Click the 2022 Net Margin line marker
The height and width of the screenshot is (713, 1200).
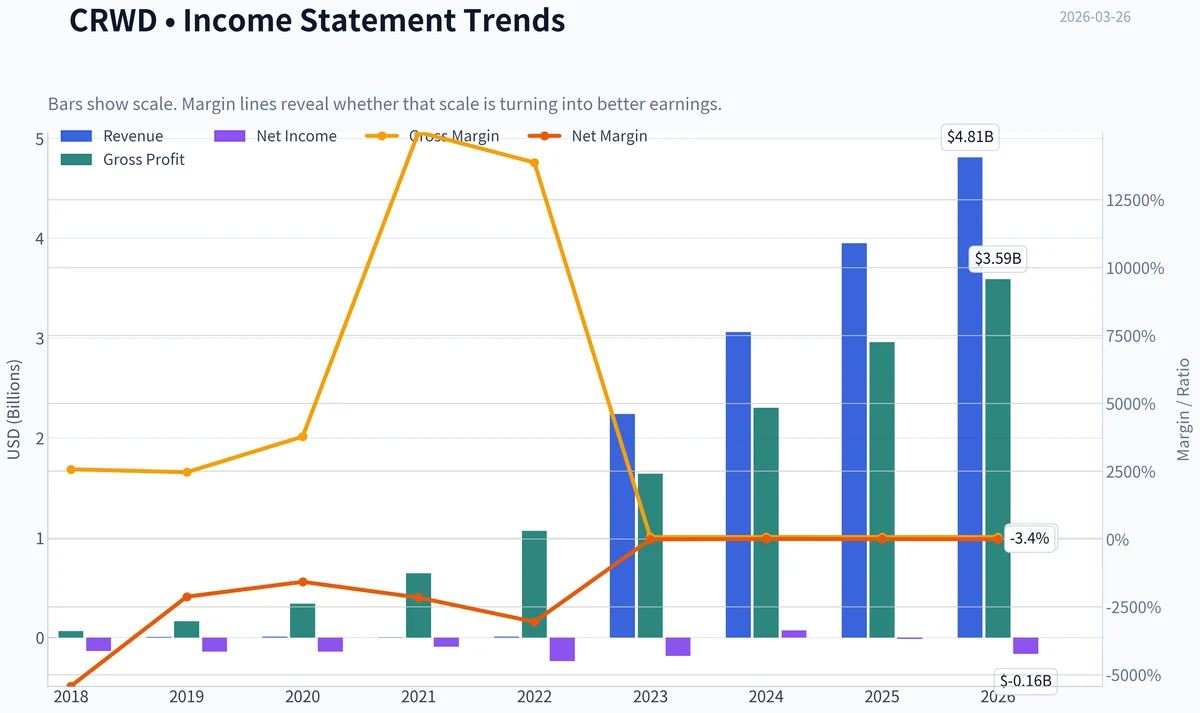pyautogui.click(x=534, y=622)
